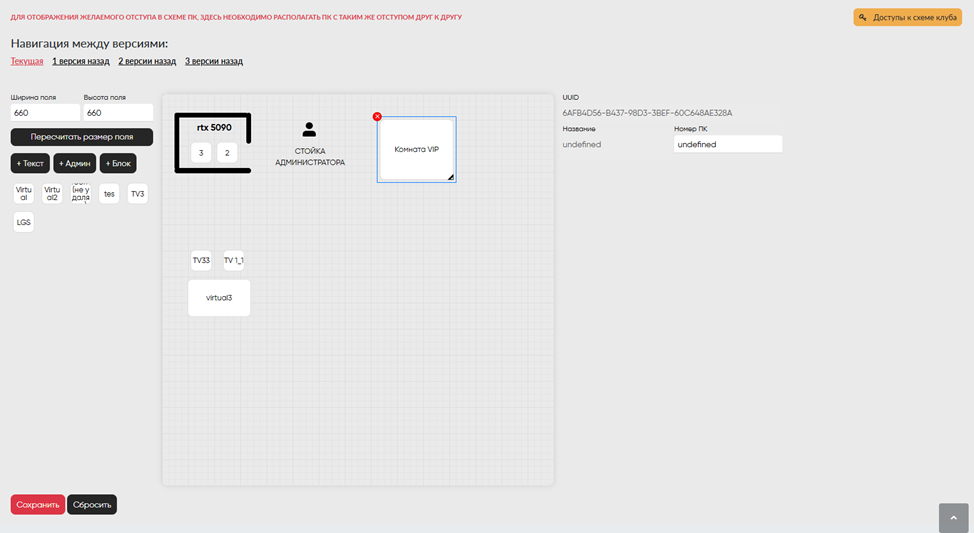The image size is (974, 533).
Task: Pick the TV 1_1 tile on the canvas
Action: (x=233, y=260)
